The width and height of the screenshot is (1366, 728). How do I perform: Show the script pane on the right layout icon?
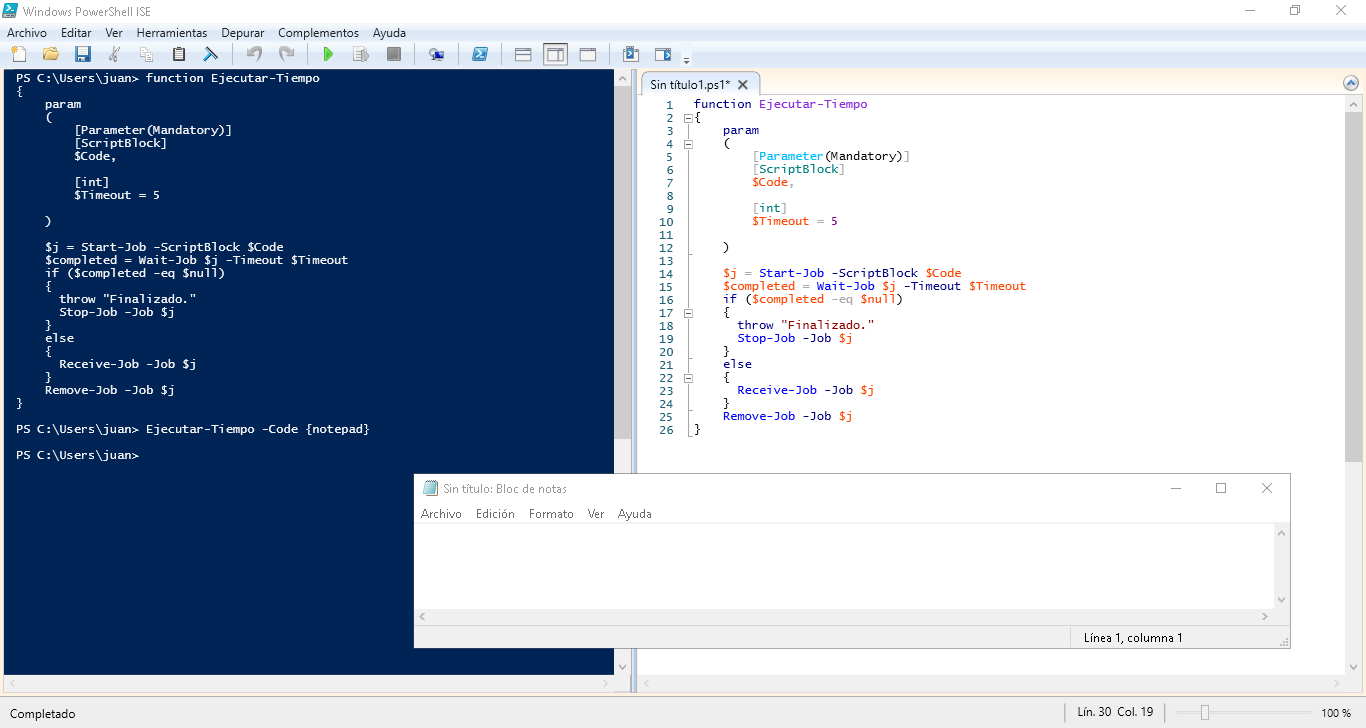coord(555,54)
